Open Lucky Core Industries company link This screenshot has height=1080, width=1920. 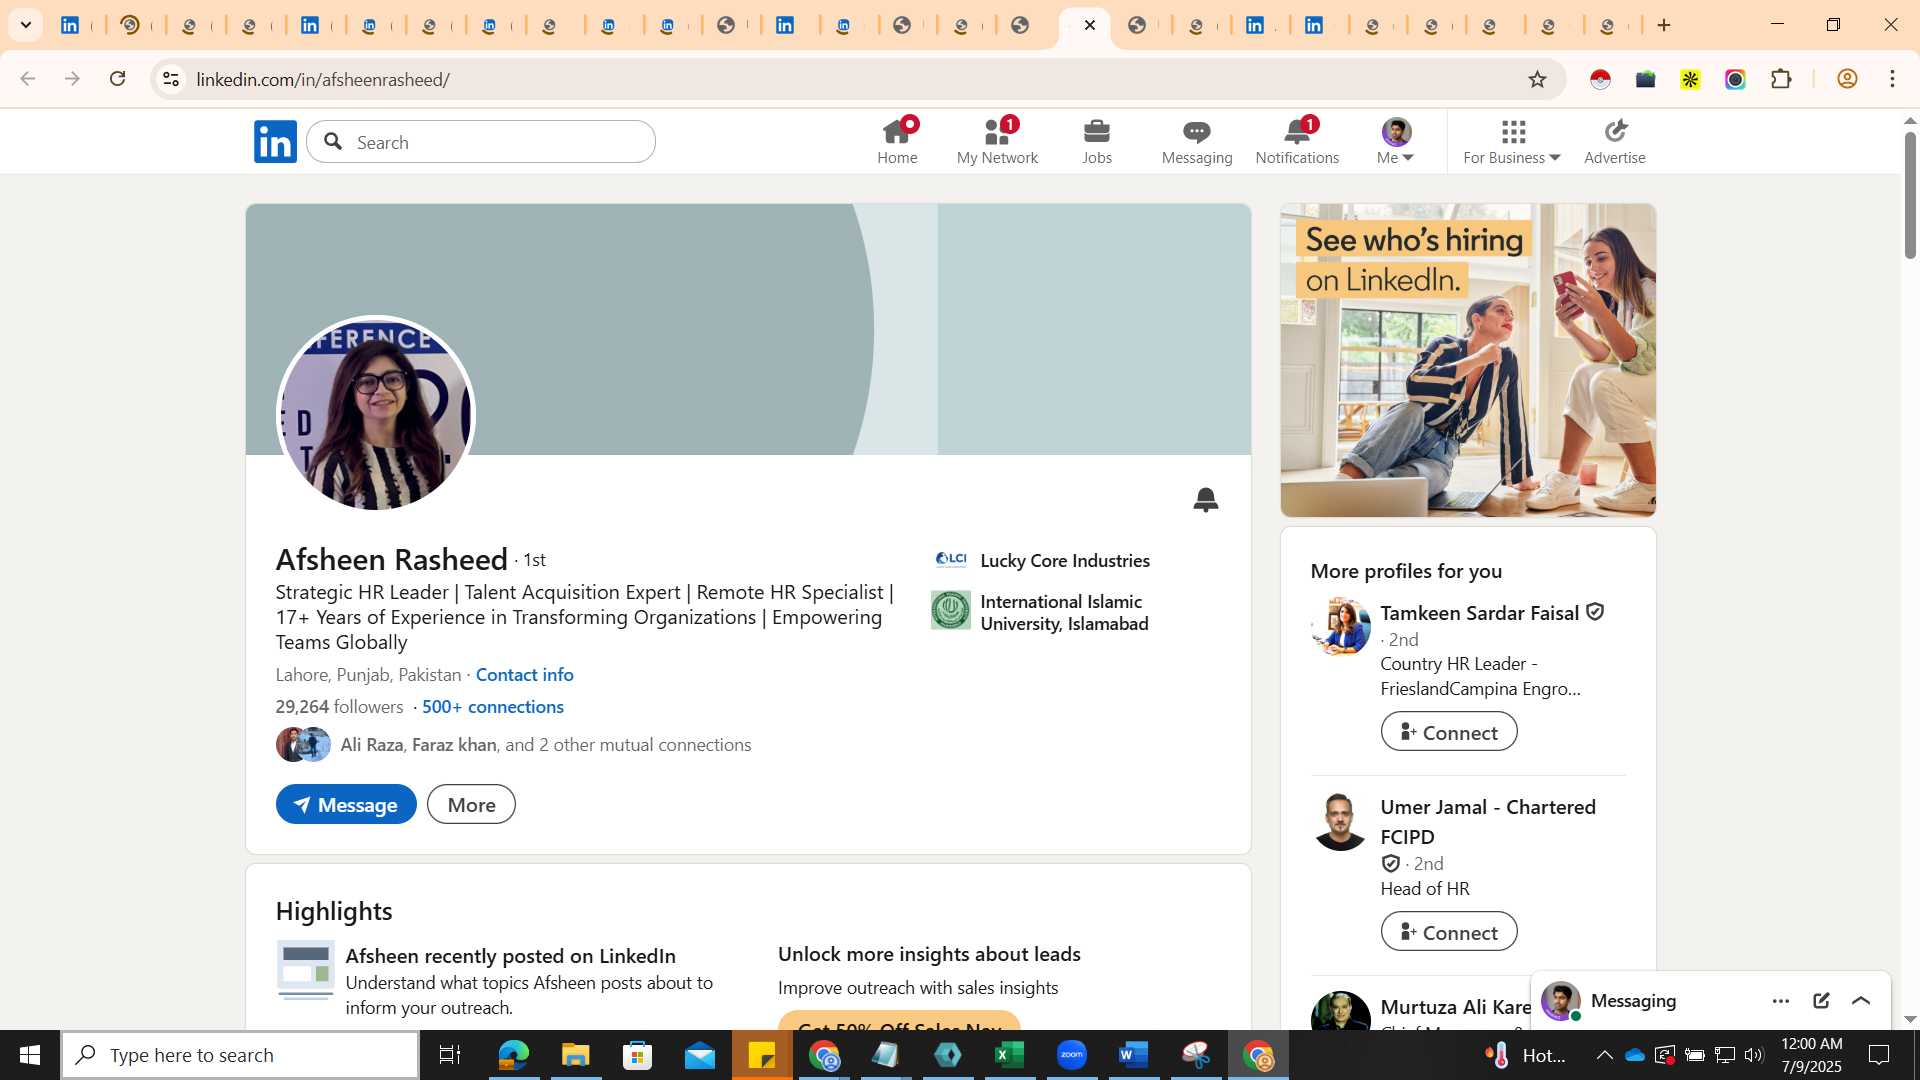click(x=1065, y=561)
